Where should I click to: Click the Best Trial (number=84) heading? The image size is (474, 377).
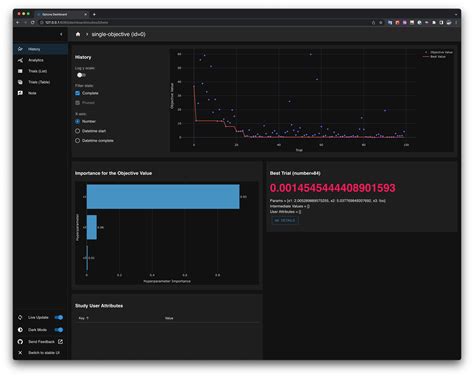(x=295, y=173)
